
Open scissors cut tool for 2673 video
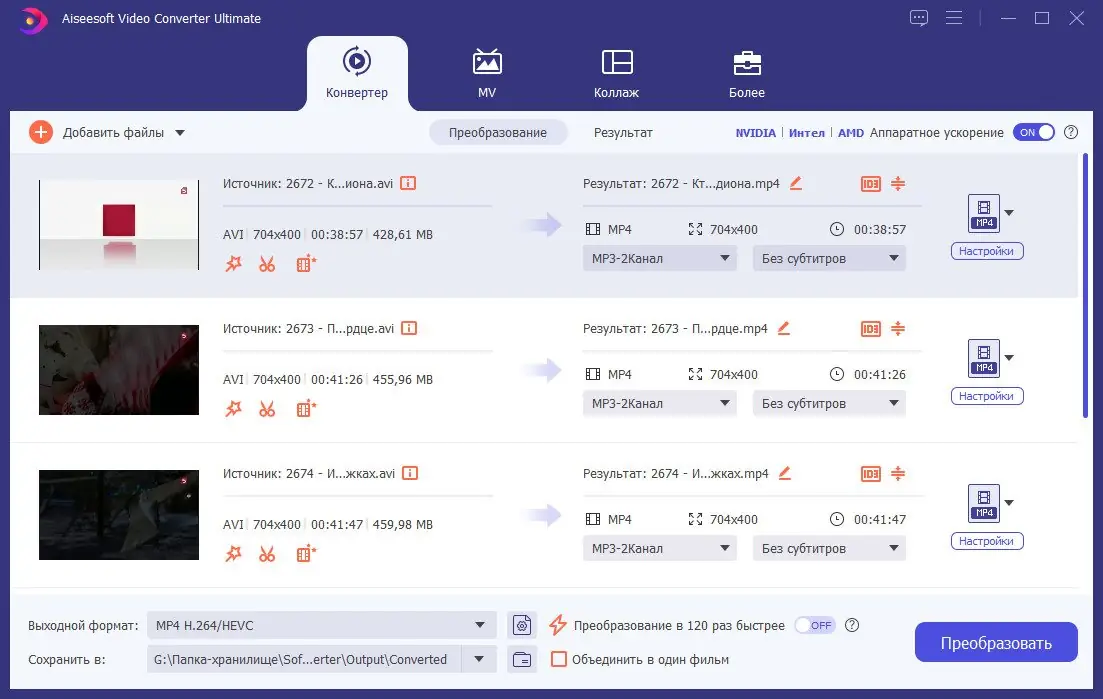pyautogui.click(x=267, y=409)
